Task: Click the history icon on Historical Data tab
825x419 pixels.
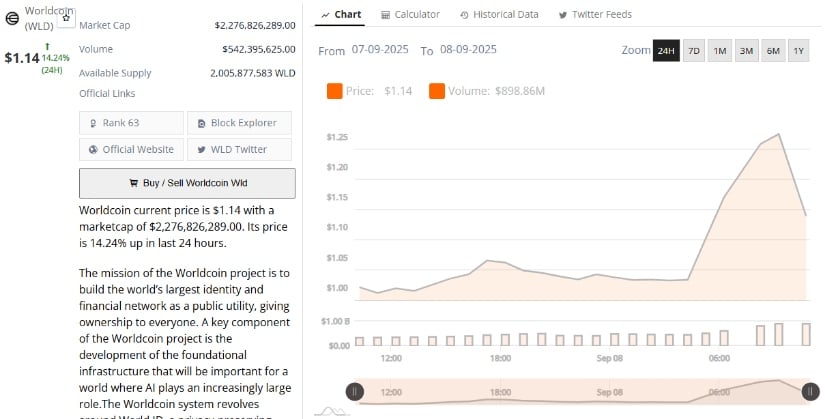Action: [464, 15]
